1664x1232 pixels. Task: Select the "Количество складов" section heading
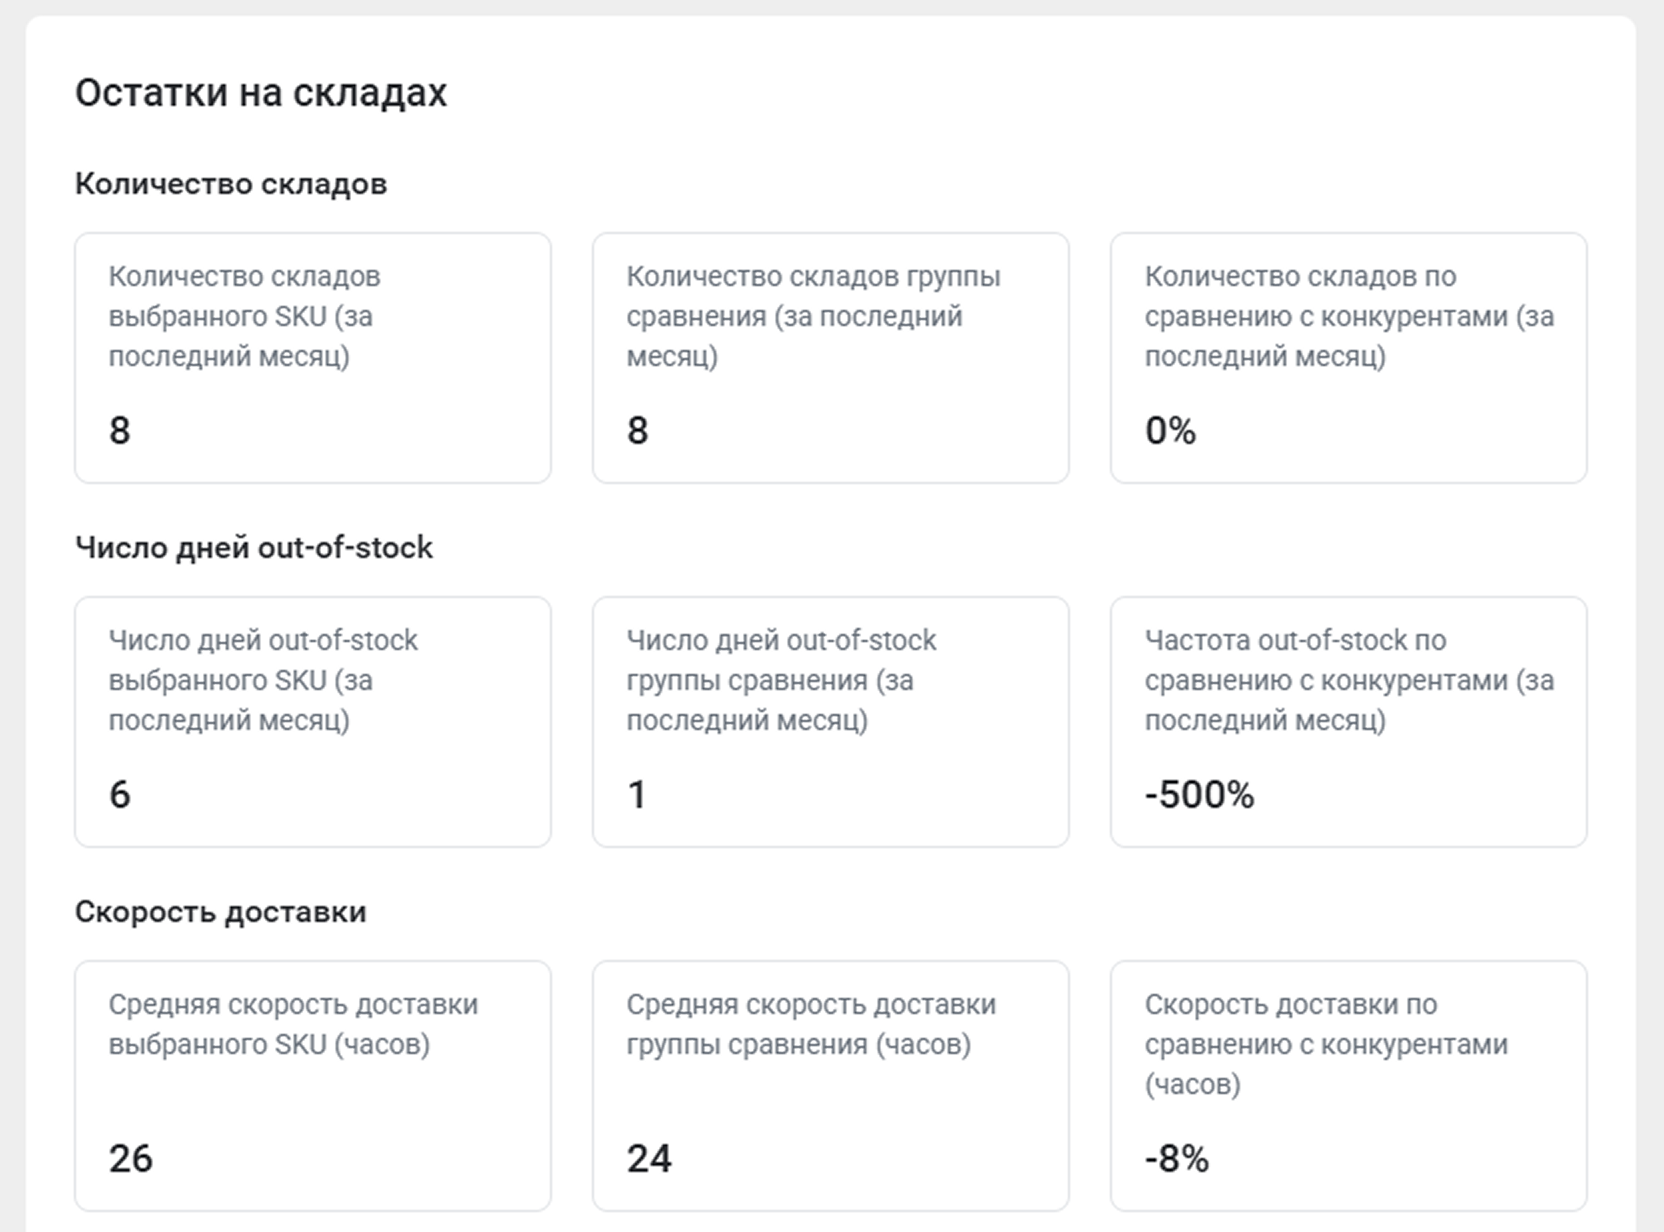click(231, 184)
